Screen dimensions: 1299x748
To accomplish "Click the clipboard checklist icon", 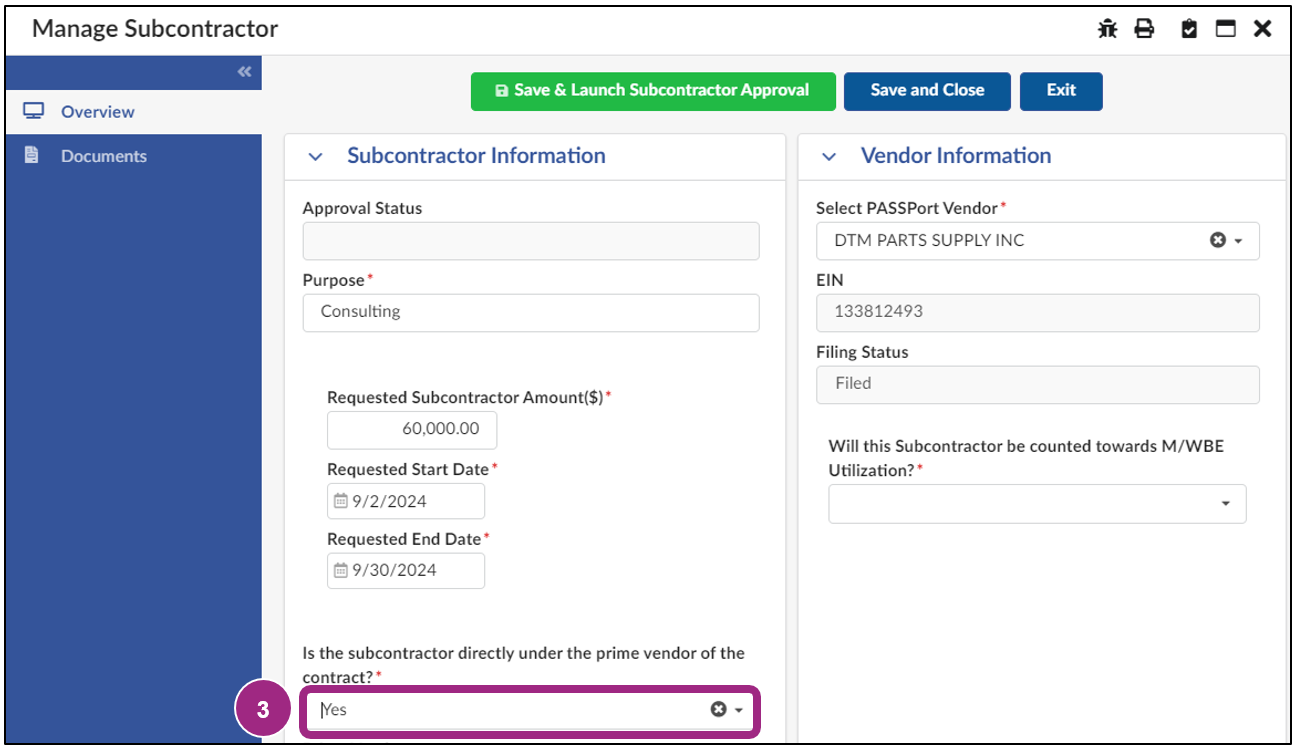I will [x=1189, y=29].
